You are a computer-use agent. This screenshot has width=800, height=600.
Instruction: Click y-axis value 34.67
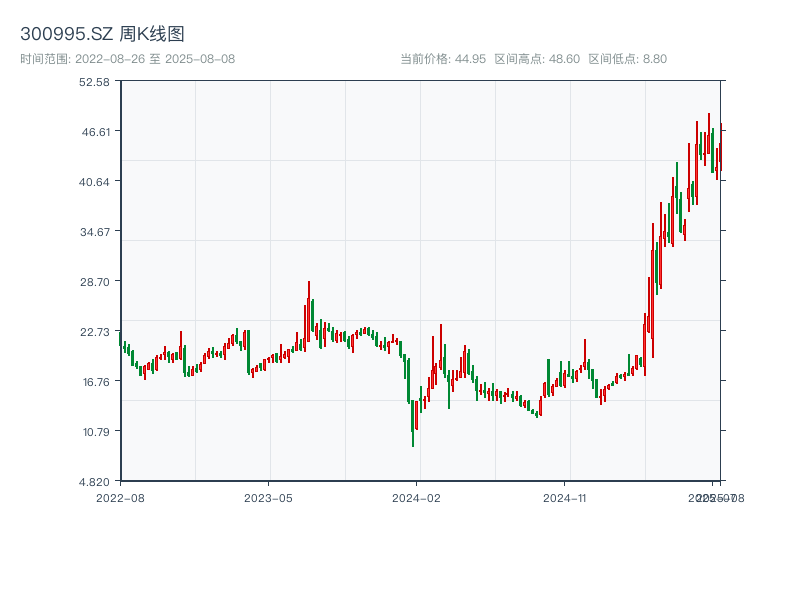coord(95,232)
